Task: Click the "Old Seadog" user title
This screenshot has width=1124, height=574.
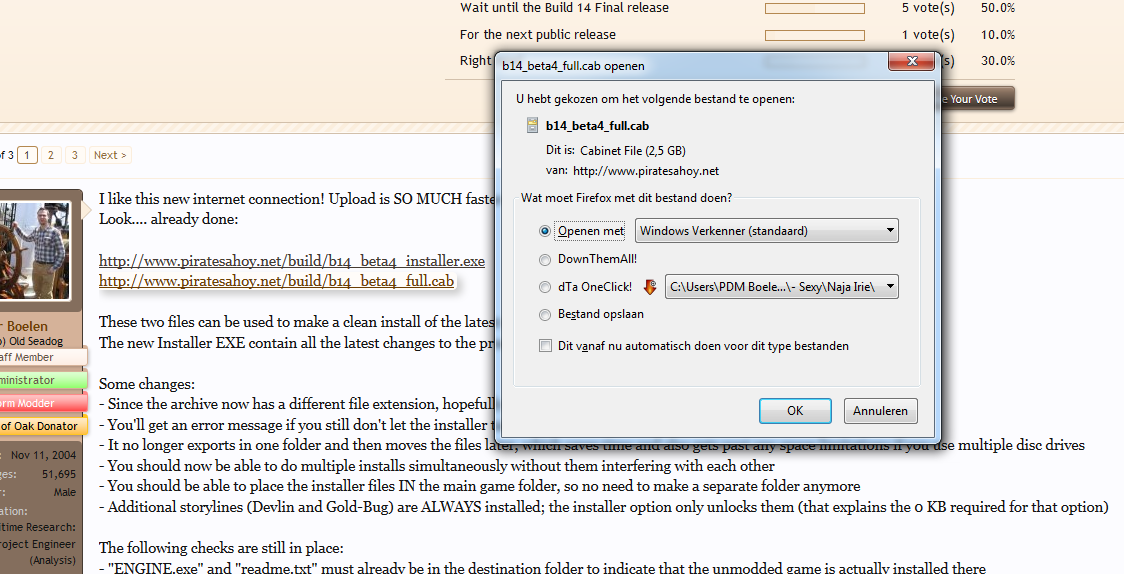Action: [x=36, y=341]
